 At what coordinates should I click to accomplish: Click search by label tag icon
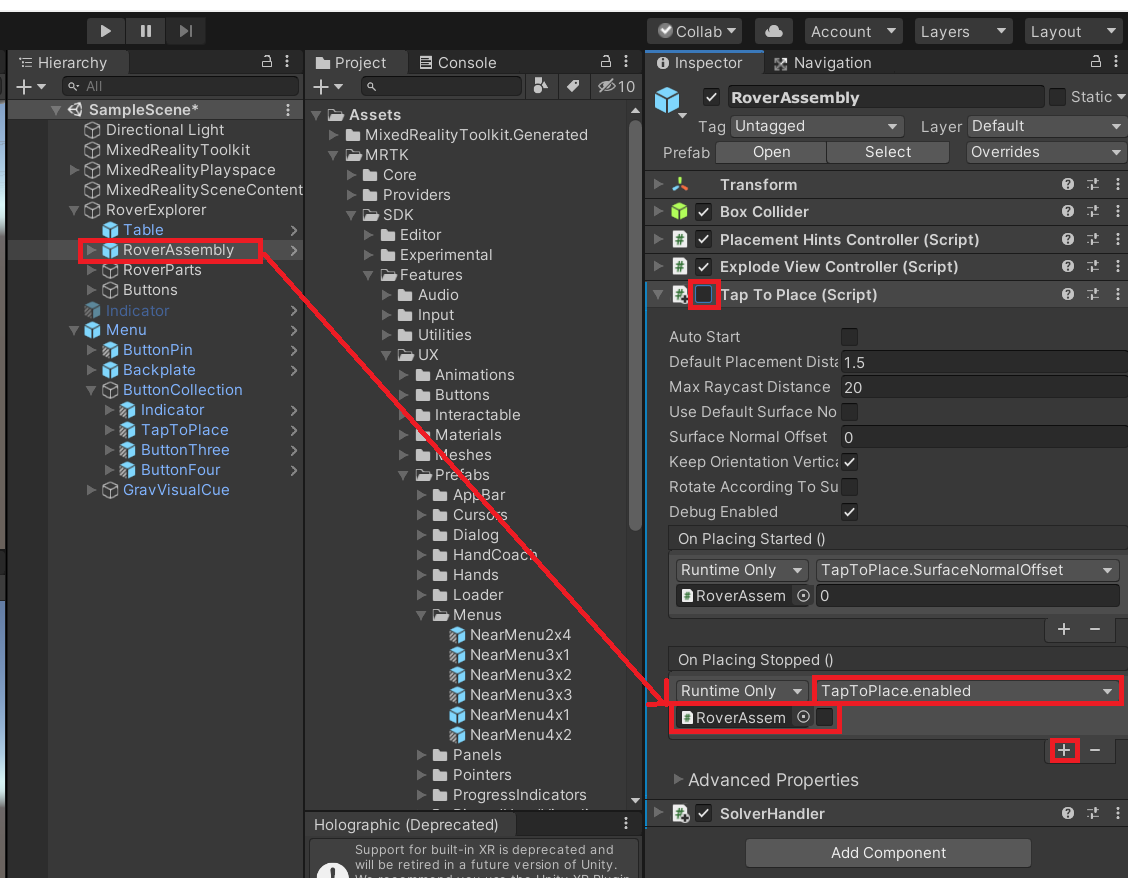click(573, 86)
